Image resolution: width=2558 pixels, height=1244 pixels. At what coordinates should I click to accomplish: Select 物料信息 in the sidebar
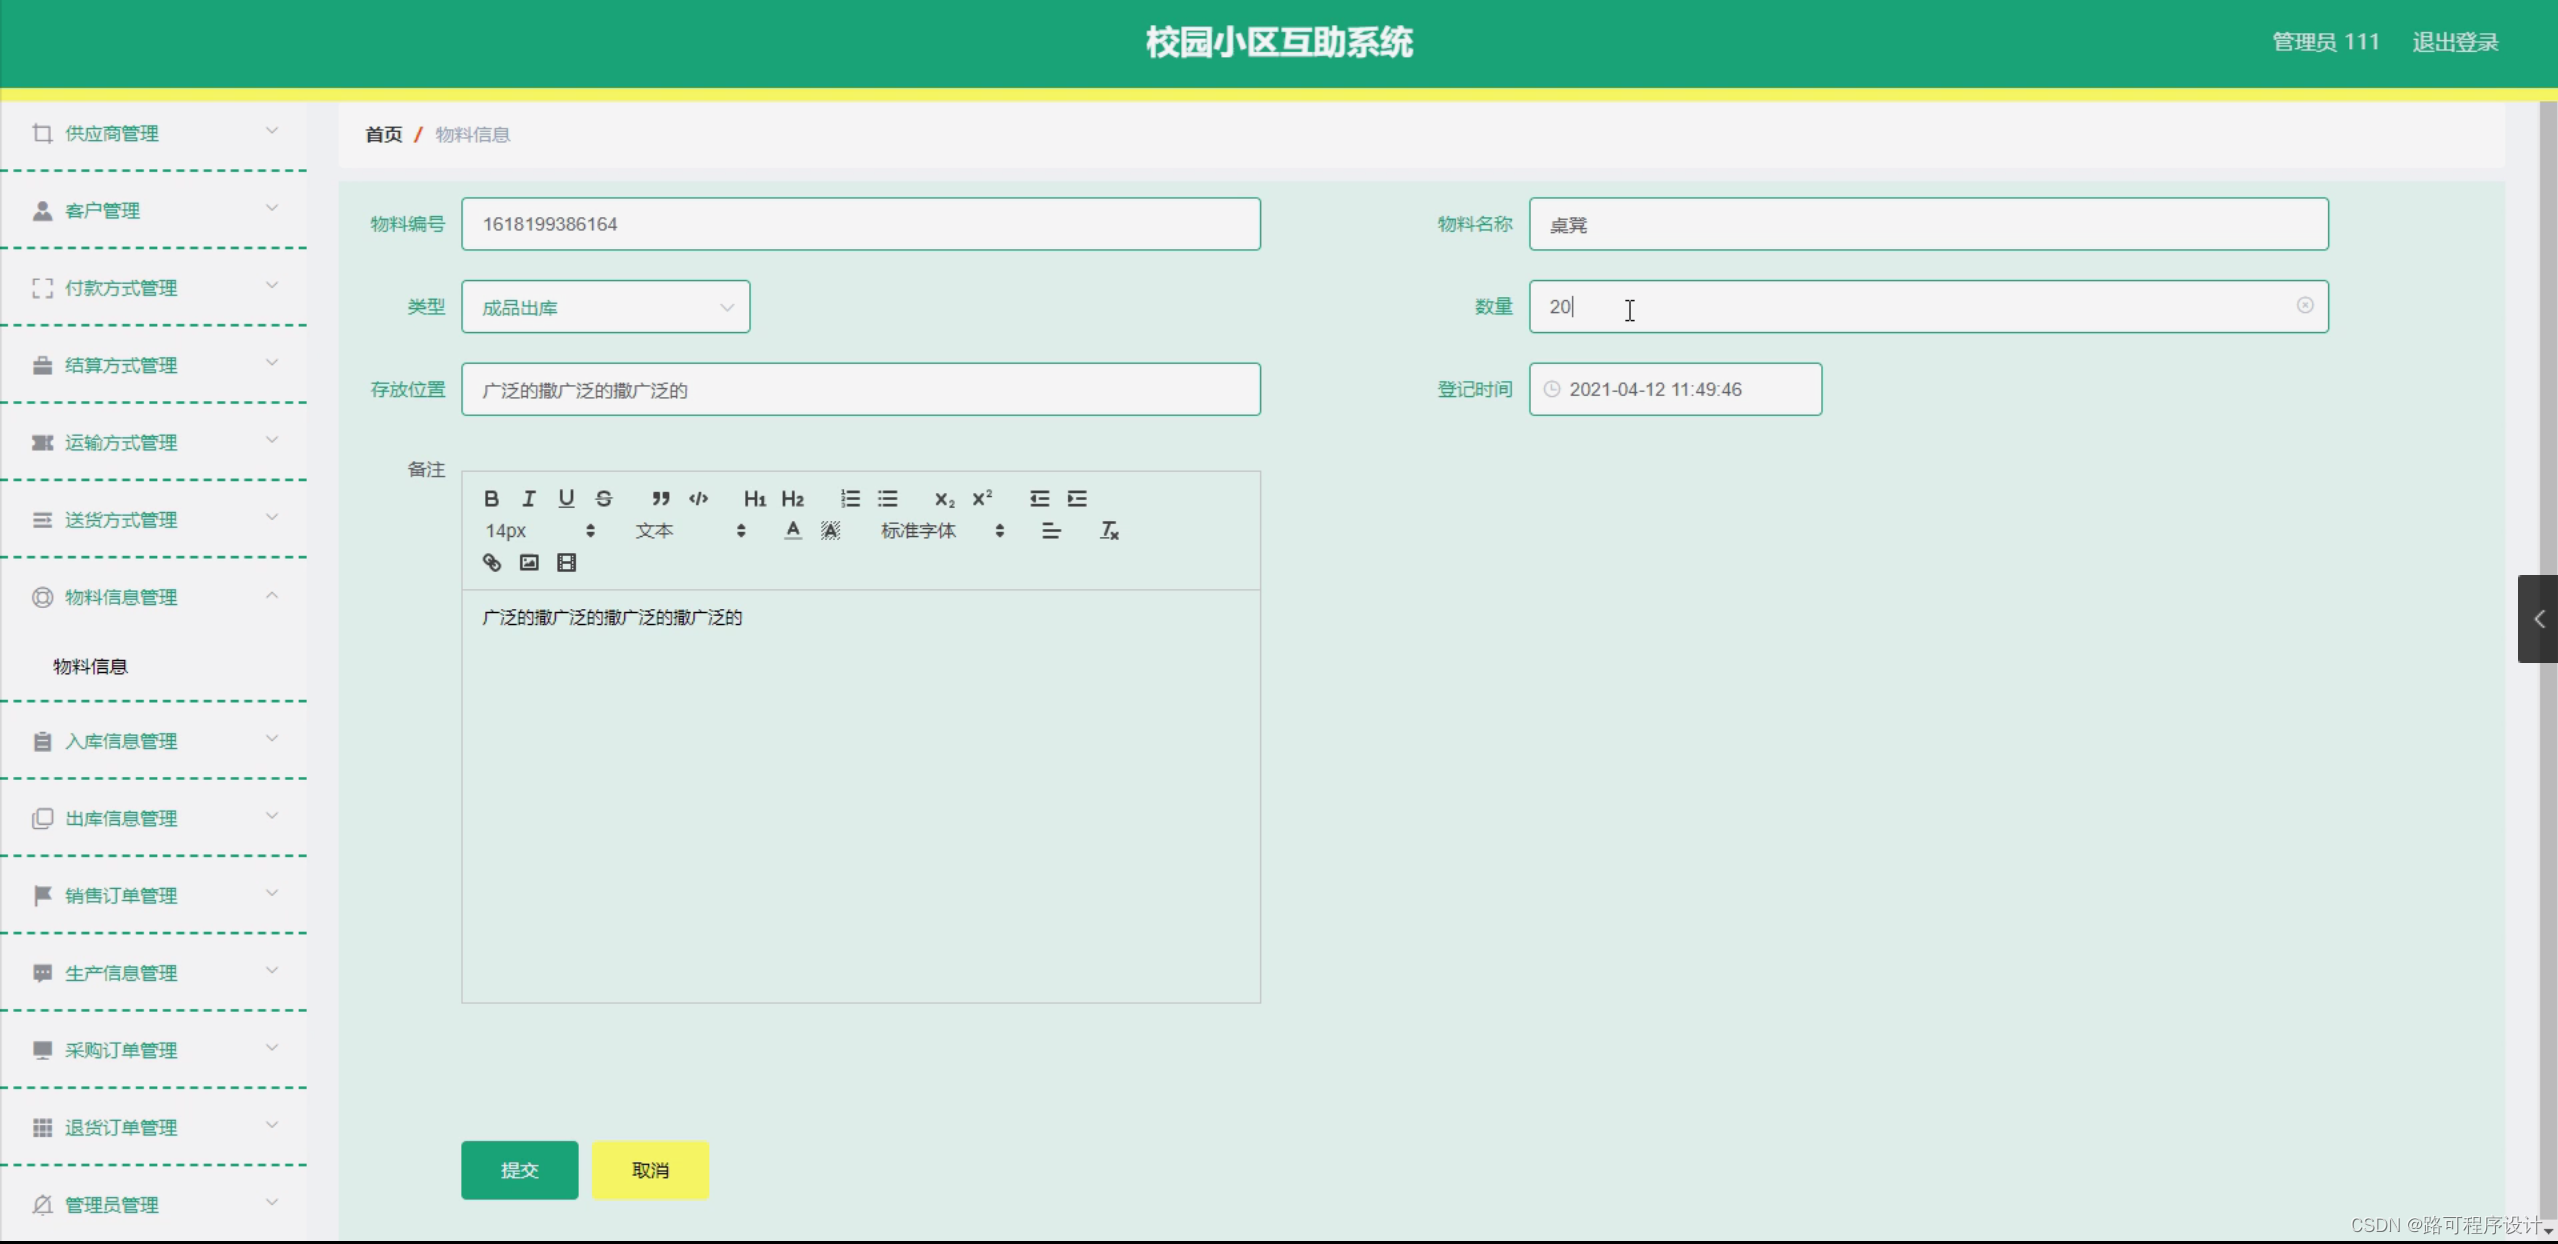click(x=90, y=666)
